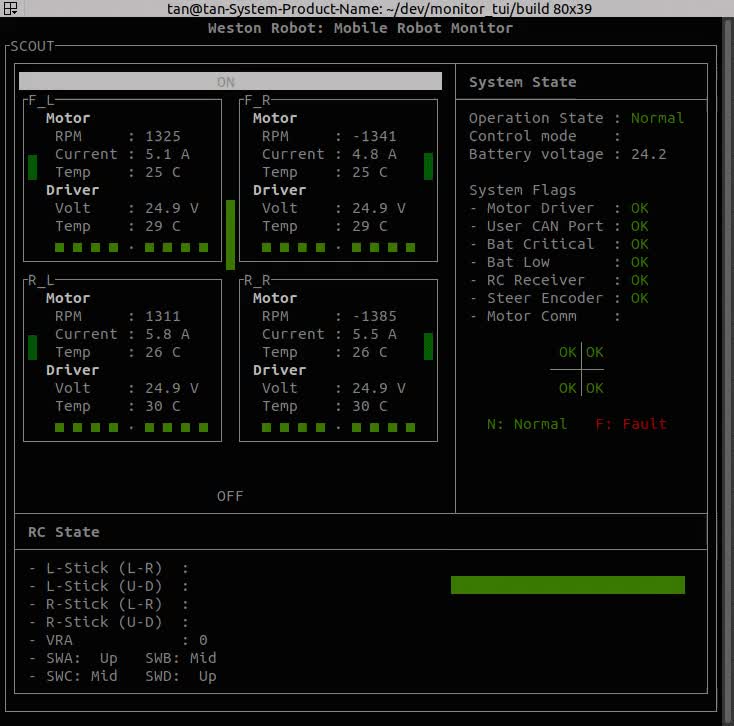This screenshot has height=726, width=734.
Task: Click the R_R driver temp 30 C
Action: [x=370, y=406]
